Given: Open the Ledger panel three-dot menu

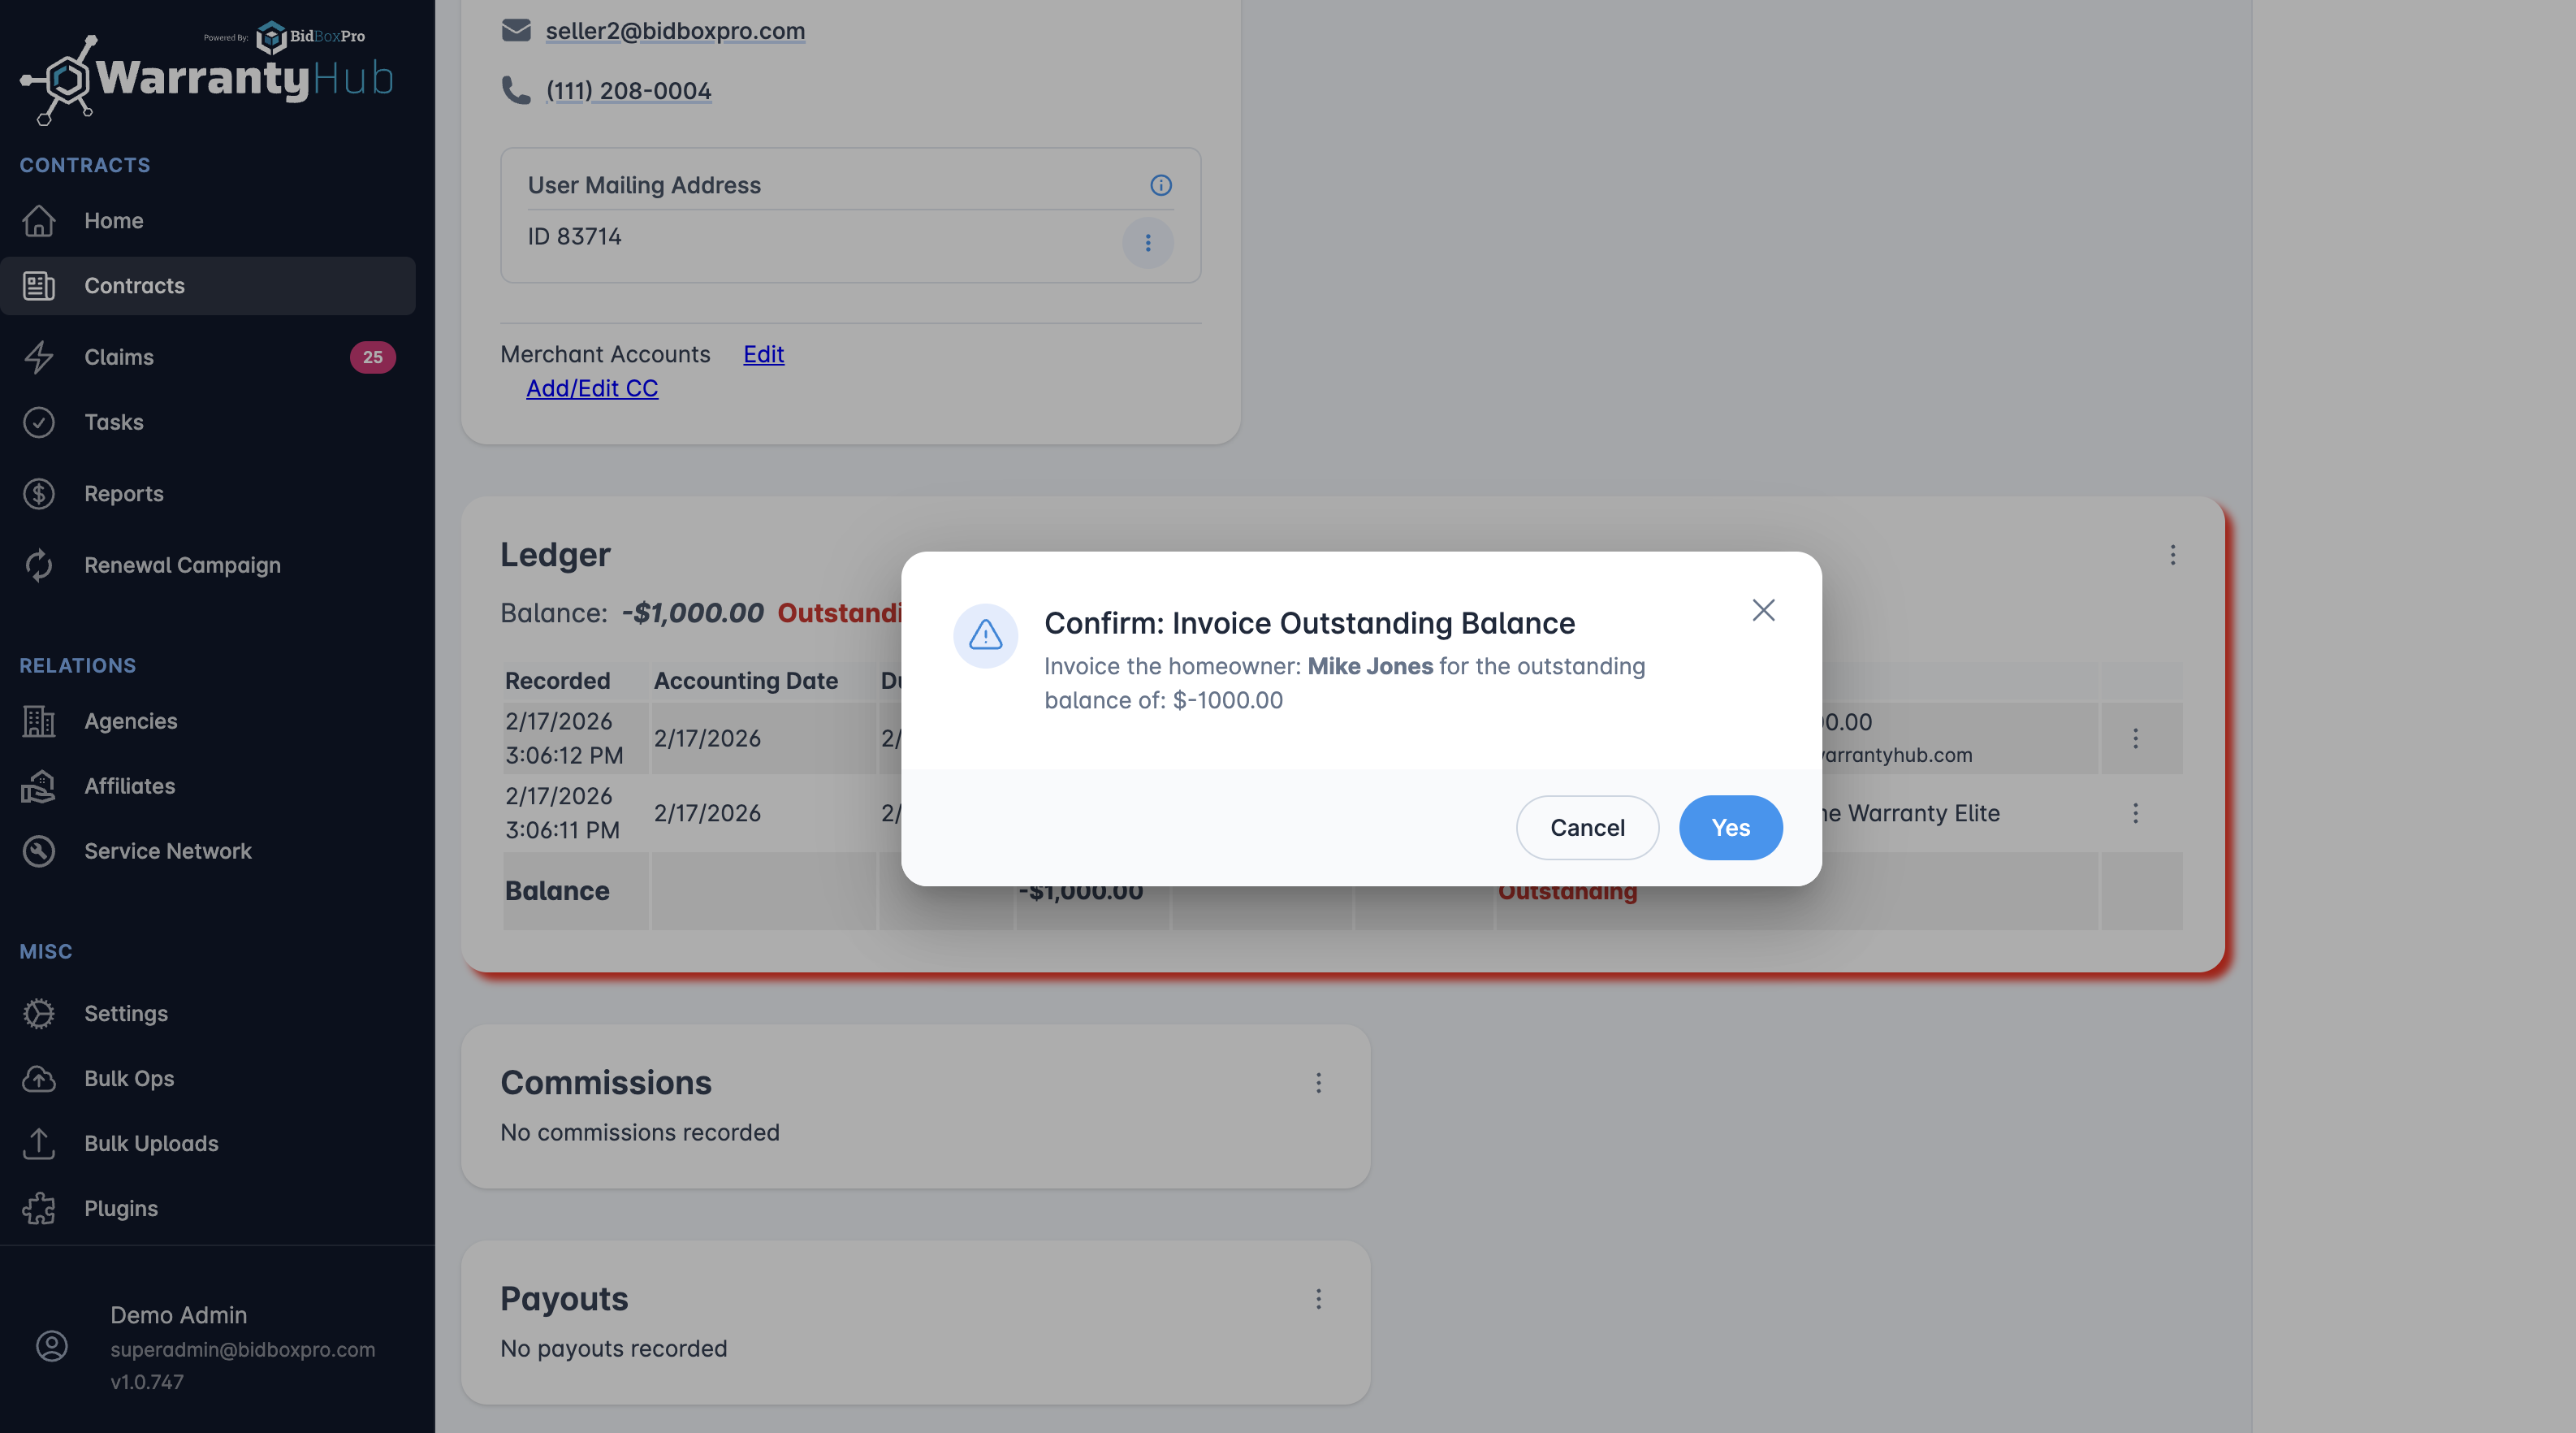Looking at the screenshot, I should click(2172, 555).
